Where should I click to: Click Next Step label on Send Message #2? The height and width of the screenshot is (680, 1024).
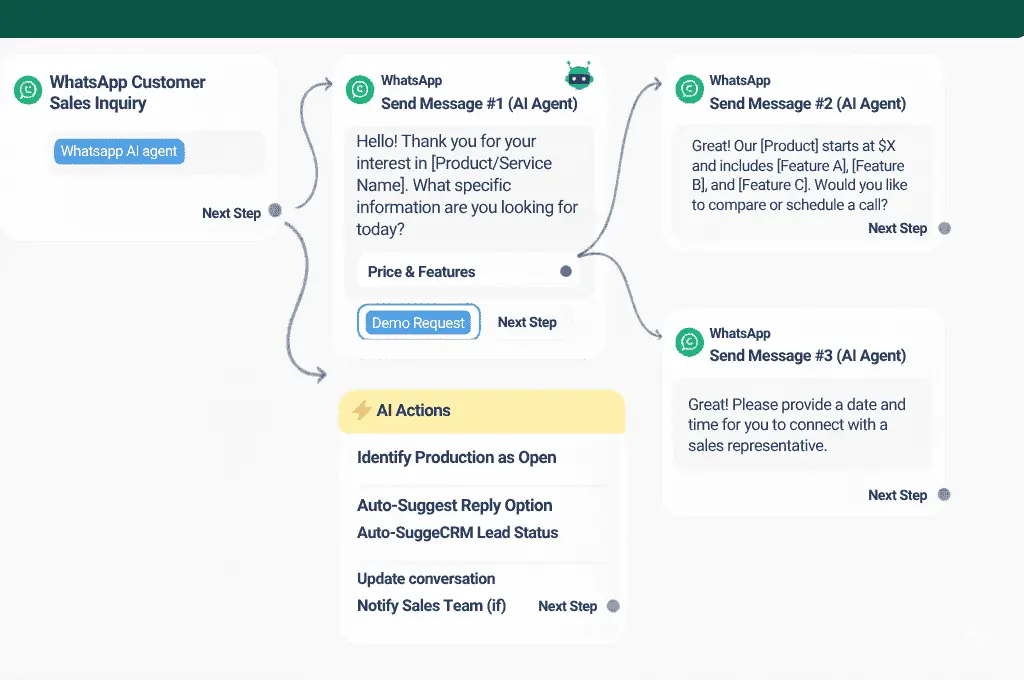click(x=897, y=228)
